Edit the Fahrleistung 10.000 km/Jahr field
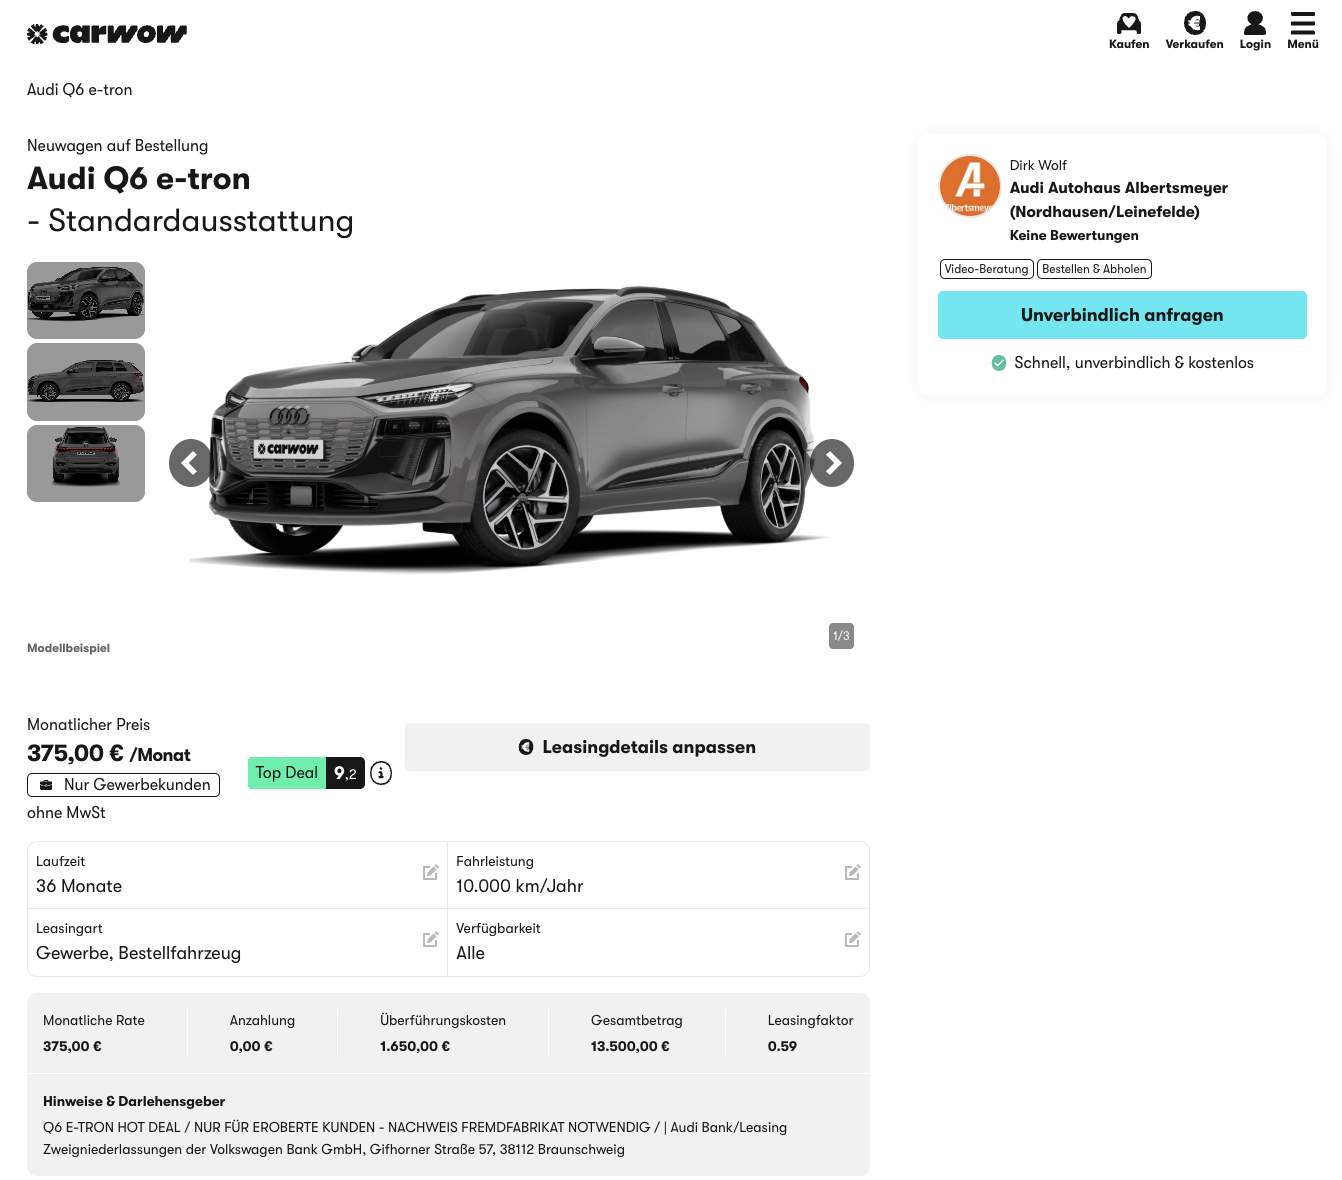 click(x=852, y=873)
